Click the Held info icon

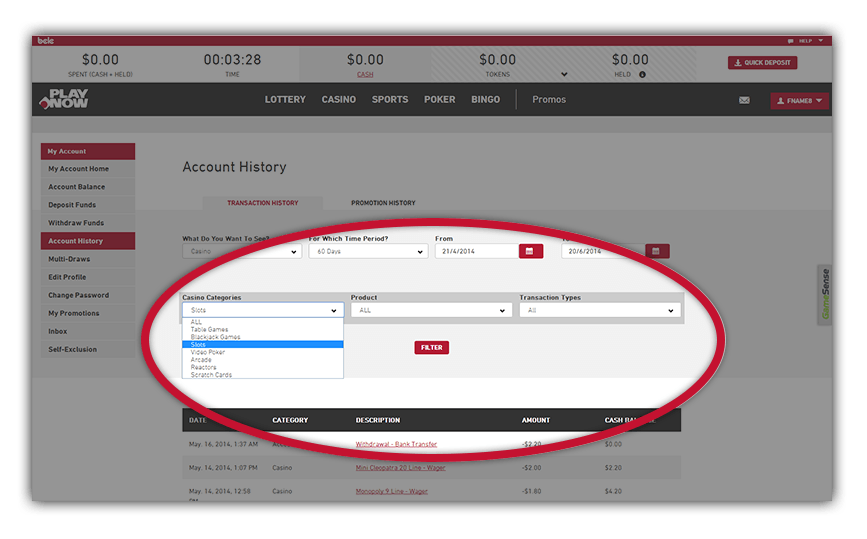(643, 75)
